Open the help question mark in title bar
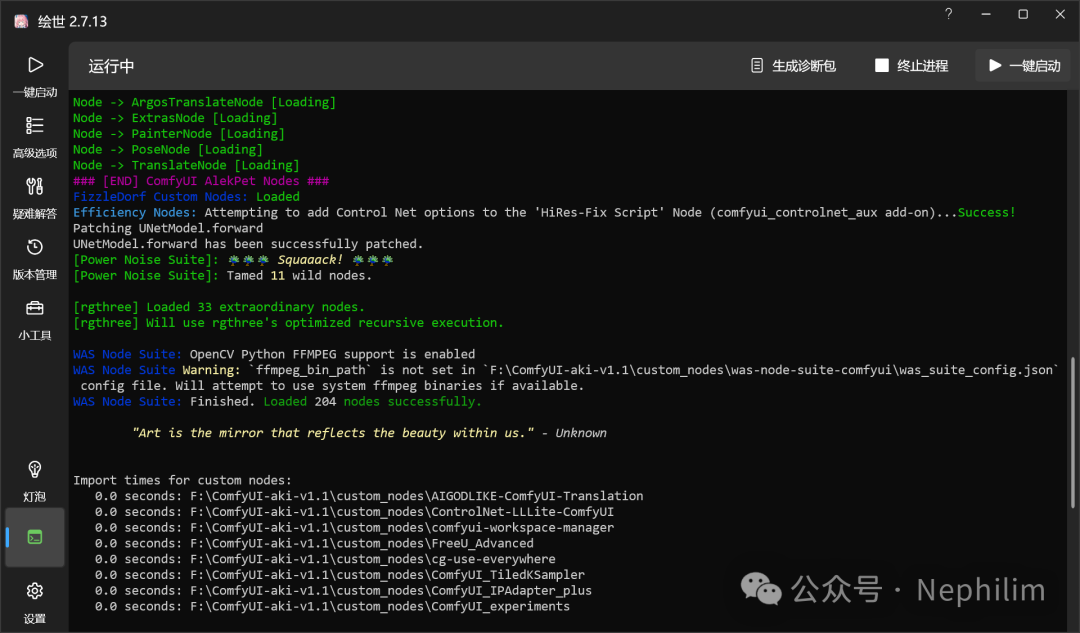This screenshot has height=633, width=1080. (x=949, y=14)
